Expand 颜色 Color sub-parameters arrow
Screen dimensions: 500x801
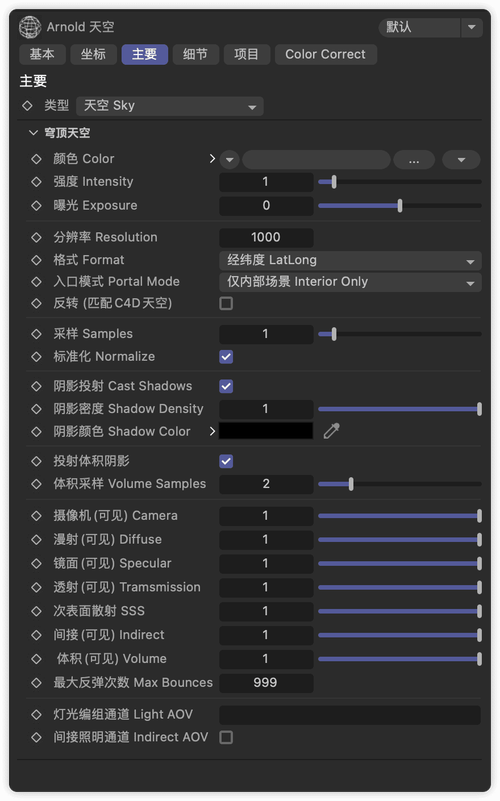(212, 159)
